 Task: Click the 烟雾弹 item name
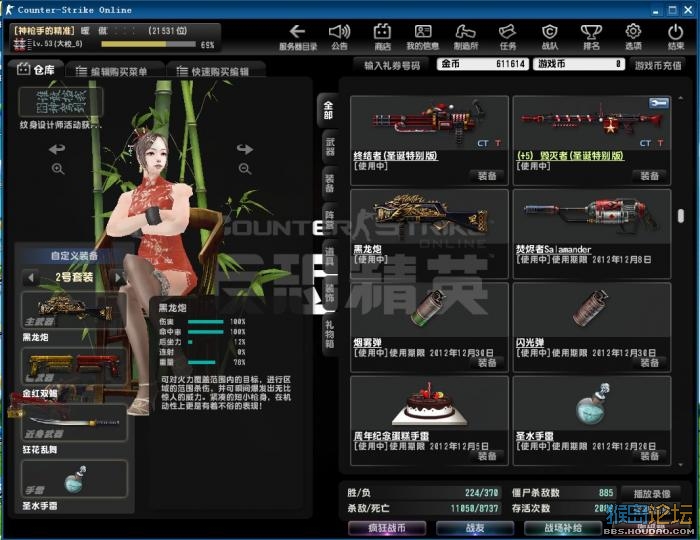[367, 343]
